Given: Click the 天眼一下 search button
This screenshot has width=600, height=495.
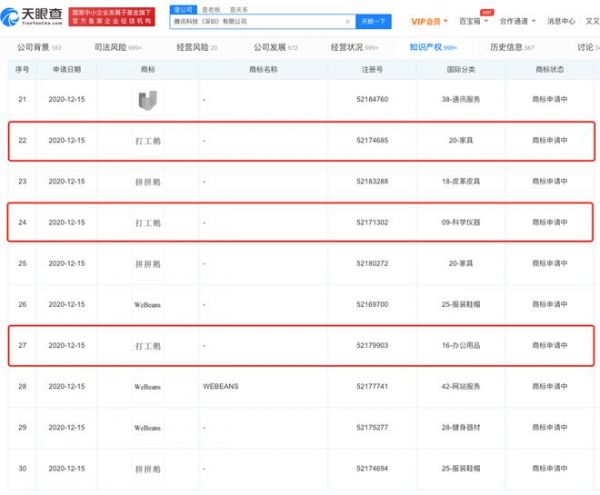Looking at the screenshot, I should pos(375,21).
